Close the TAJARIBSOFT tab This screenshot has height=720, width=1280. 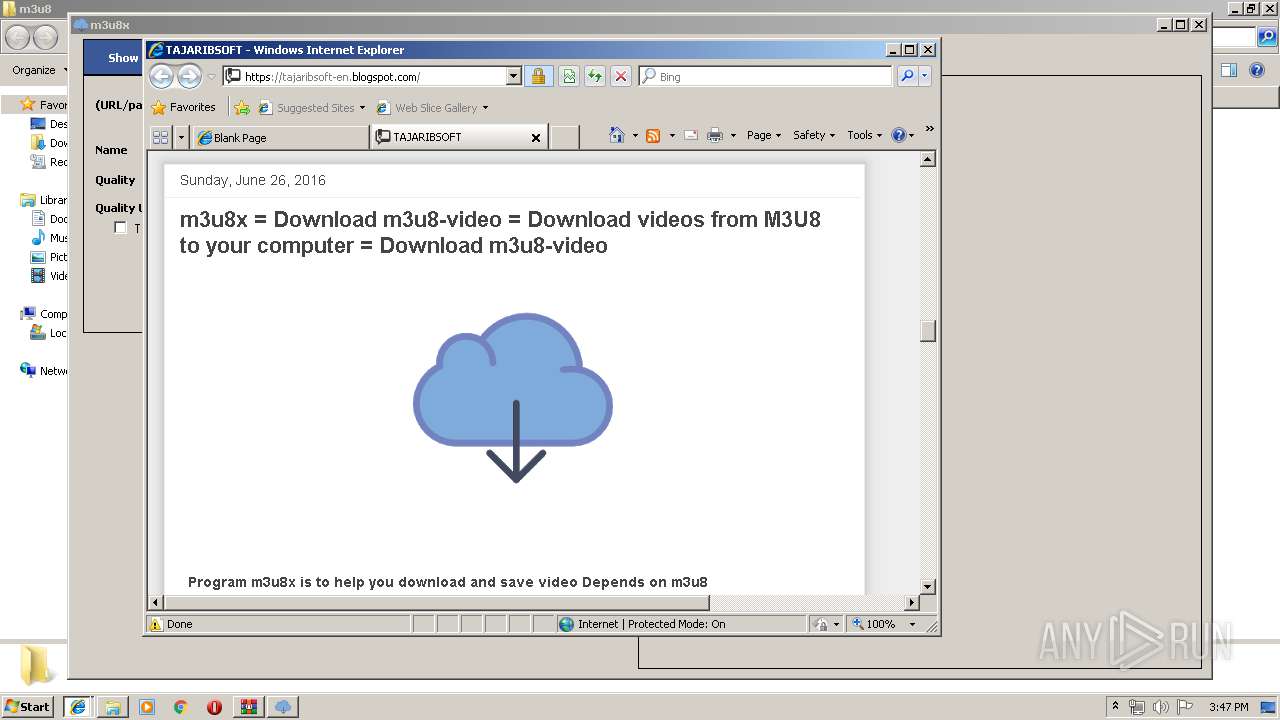click(x=536, y=138)
